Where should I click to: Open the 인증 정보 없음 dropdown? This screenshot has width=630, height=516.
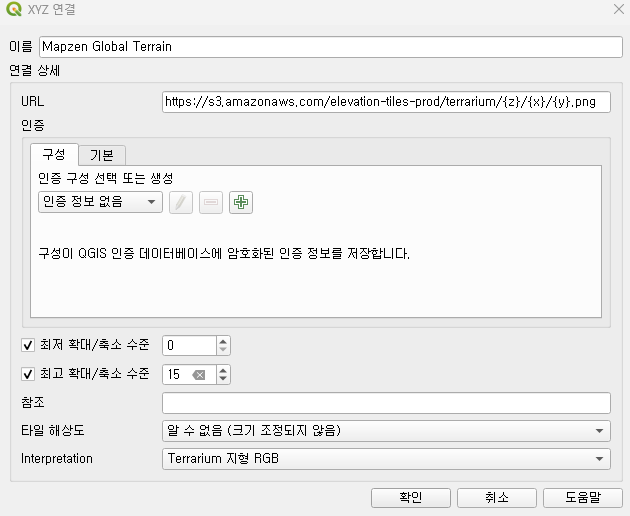pyautogui.click(x=100, y=202)
